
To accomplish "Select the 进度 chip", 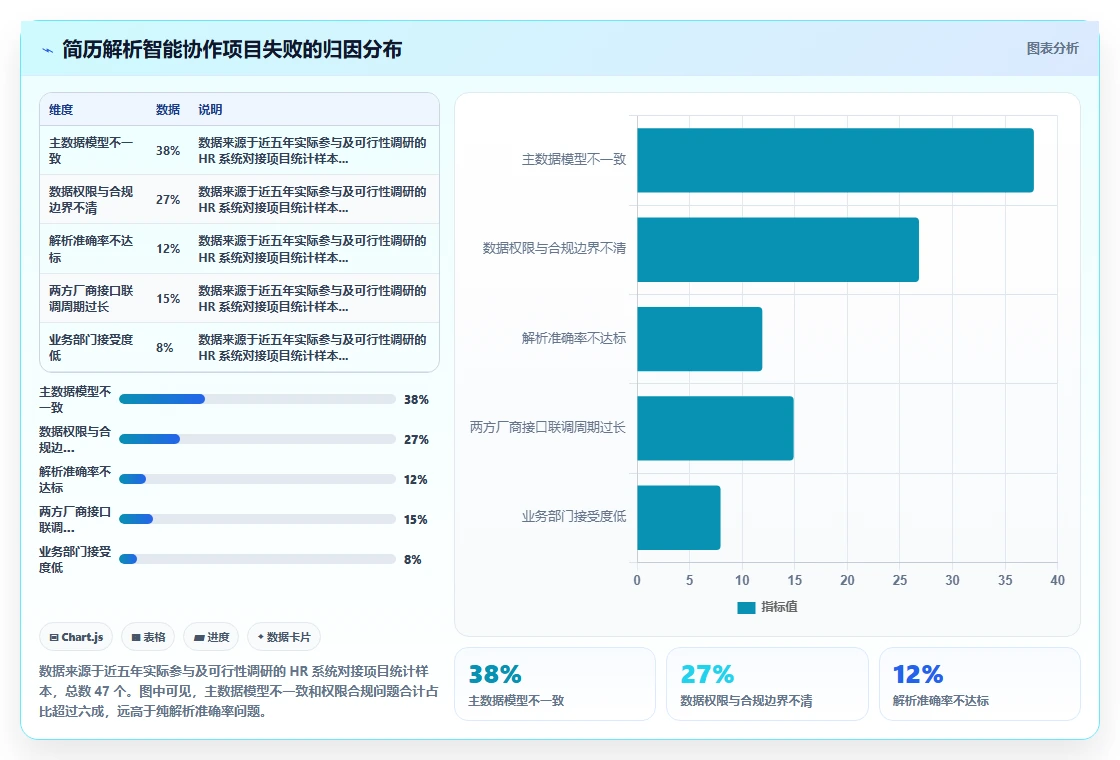I will pyautogui.click(x=211, y=637).
